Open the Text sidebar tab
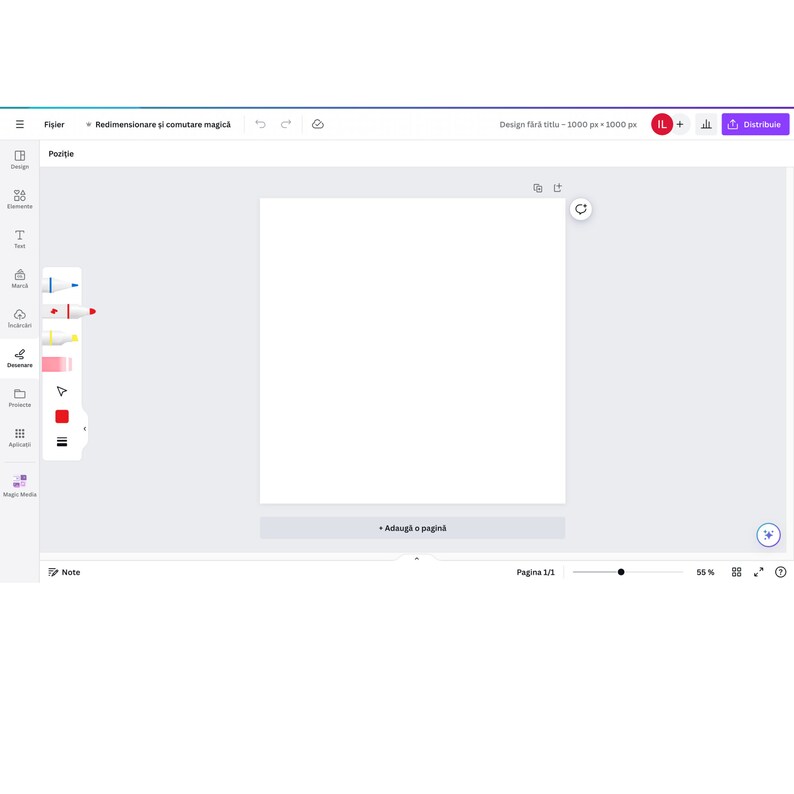Viewport: 794px width, 794px height. point(20,239)
